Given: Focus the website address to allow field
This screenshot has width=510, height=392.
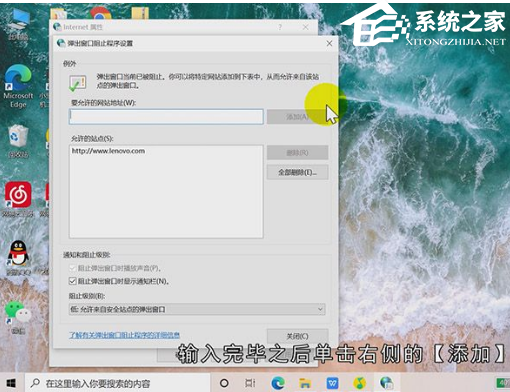Looking at the screenshot, I should pyautogui.click(x=166, y=117).
